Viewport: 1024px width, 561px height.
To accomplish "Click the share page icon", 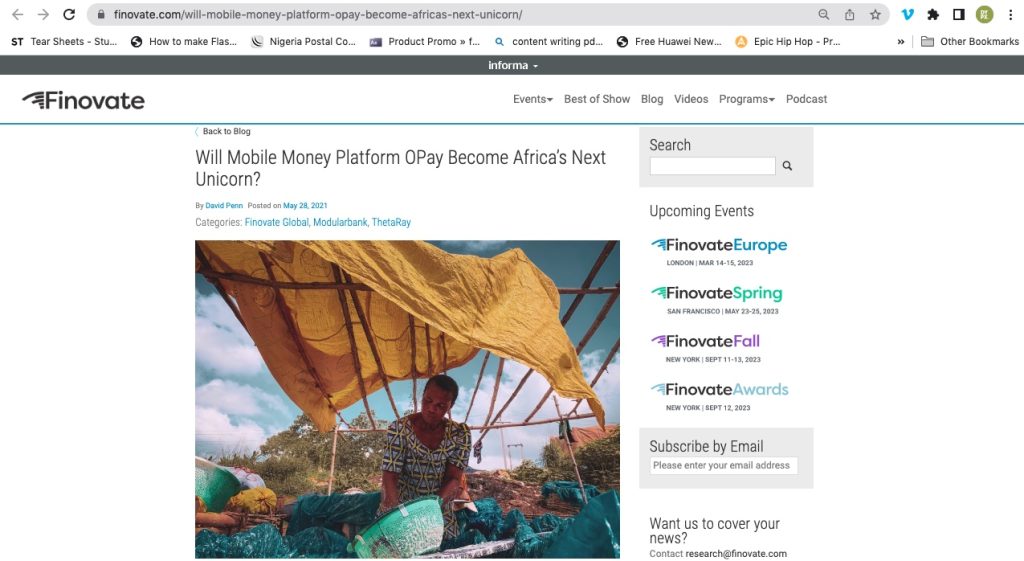I will (x=850, y=14).
